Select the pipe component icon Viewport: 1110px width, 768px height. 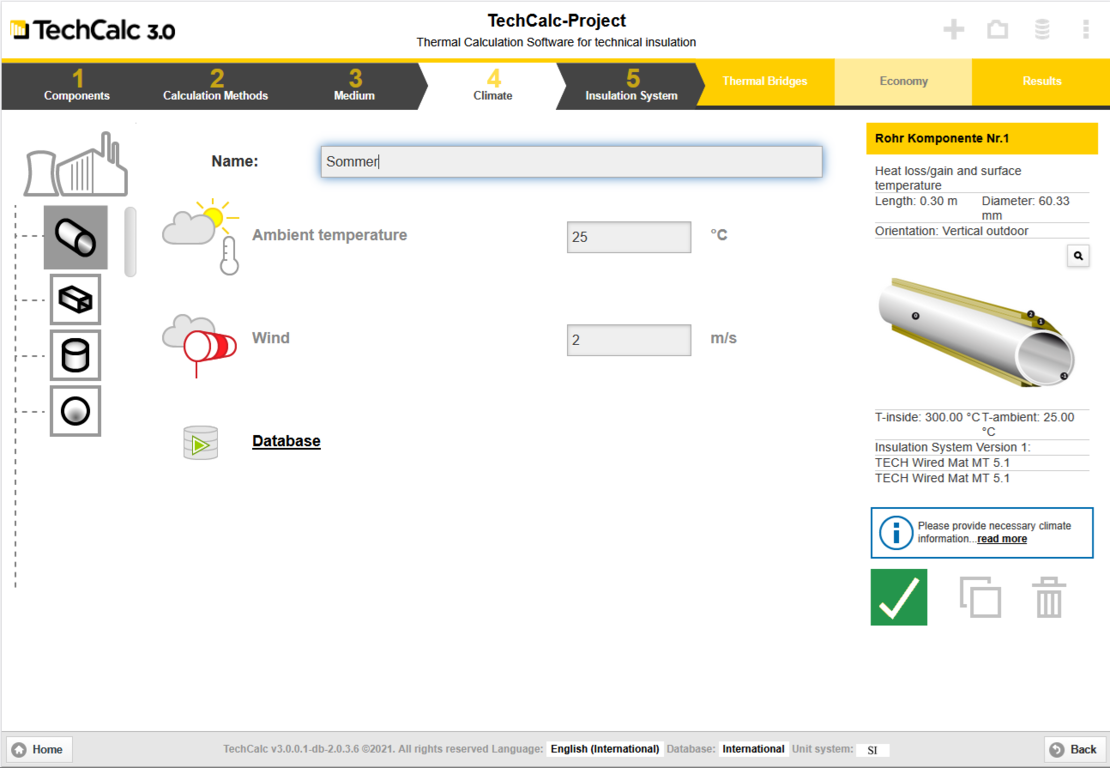(76, 237)
